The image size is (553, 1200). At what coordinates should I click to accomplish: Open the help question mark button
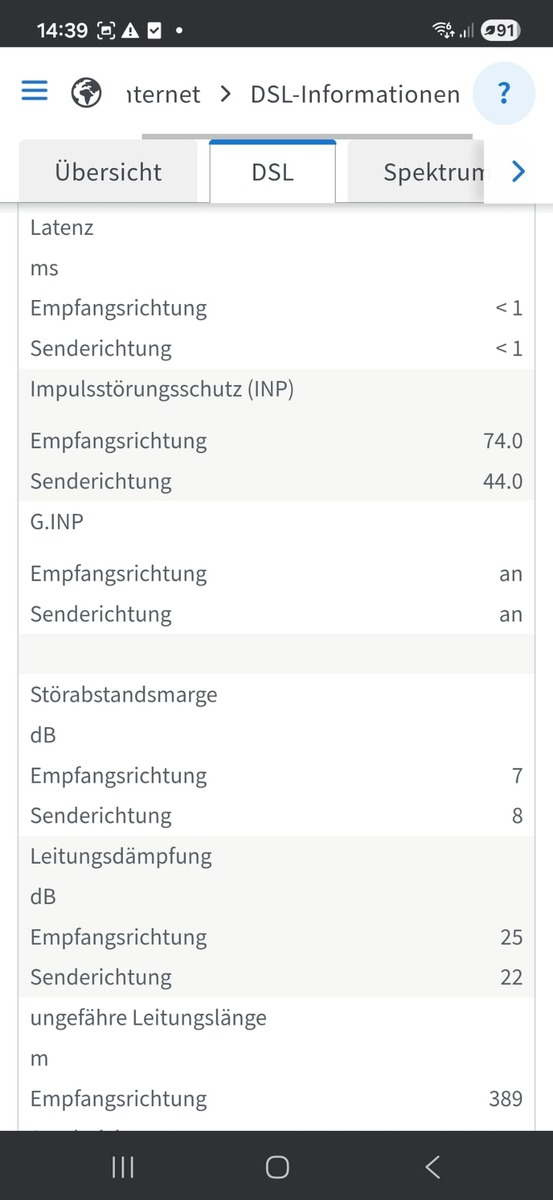[x=504, y=94]
